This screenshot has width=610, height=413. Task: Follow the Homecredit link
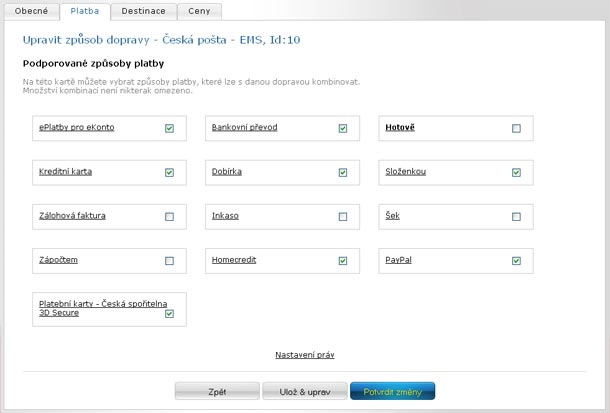[234, 260]
